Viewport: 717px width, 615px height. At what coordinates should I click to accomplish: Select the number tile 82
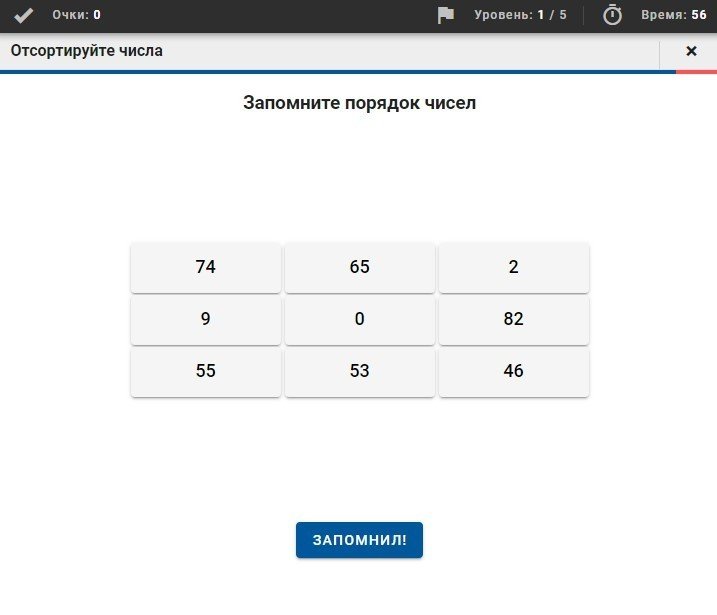[x=514, y=319]
